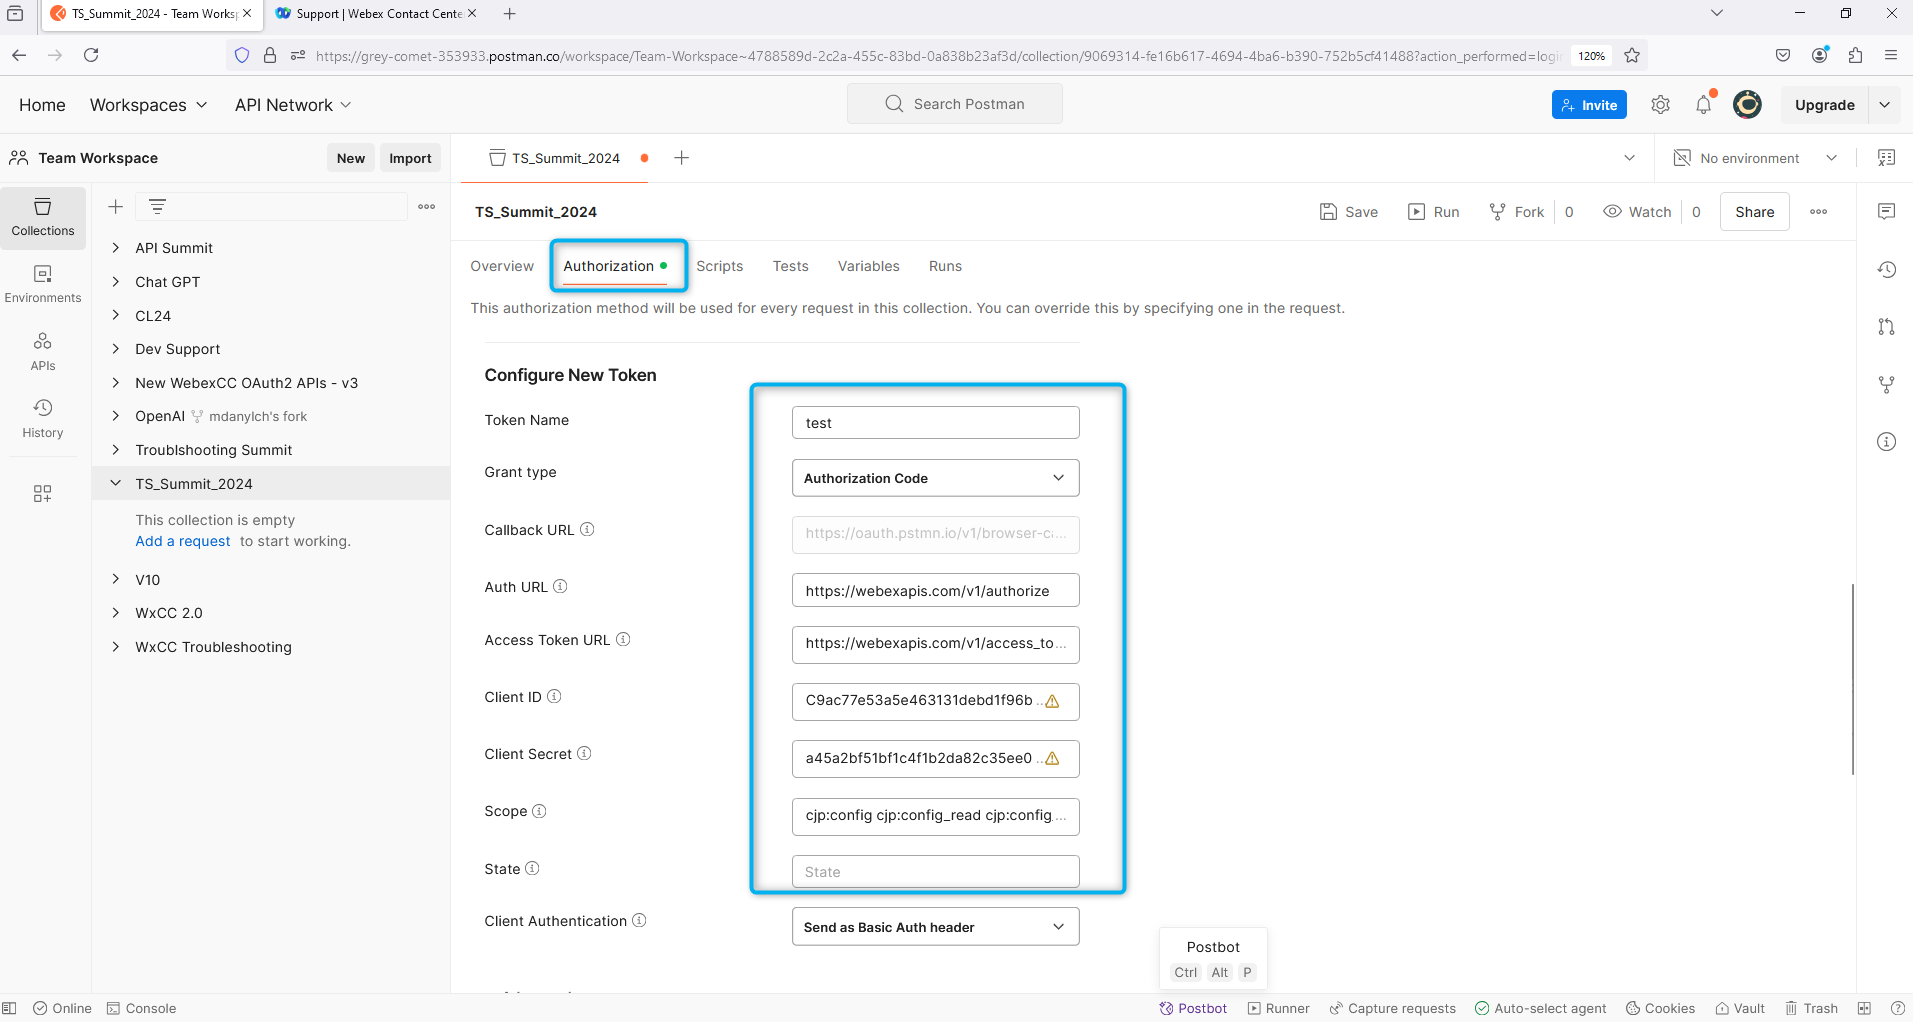Switch to the Overview tab
The width and height of the screenshot is (1913, 1022).
point(502,266)
